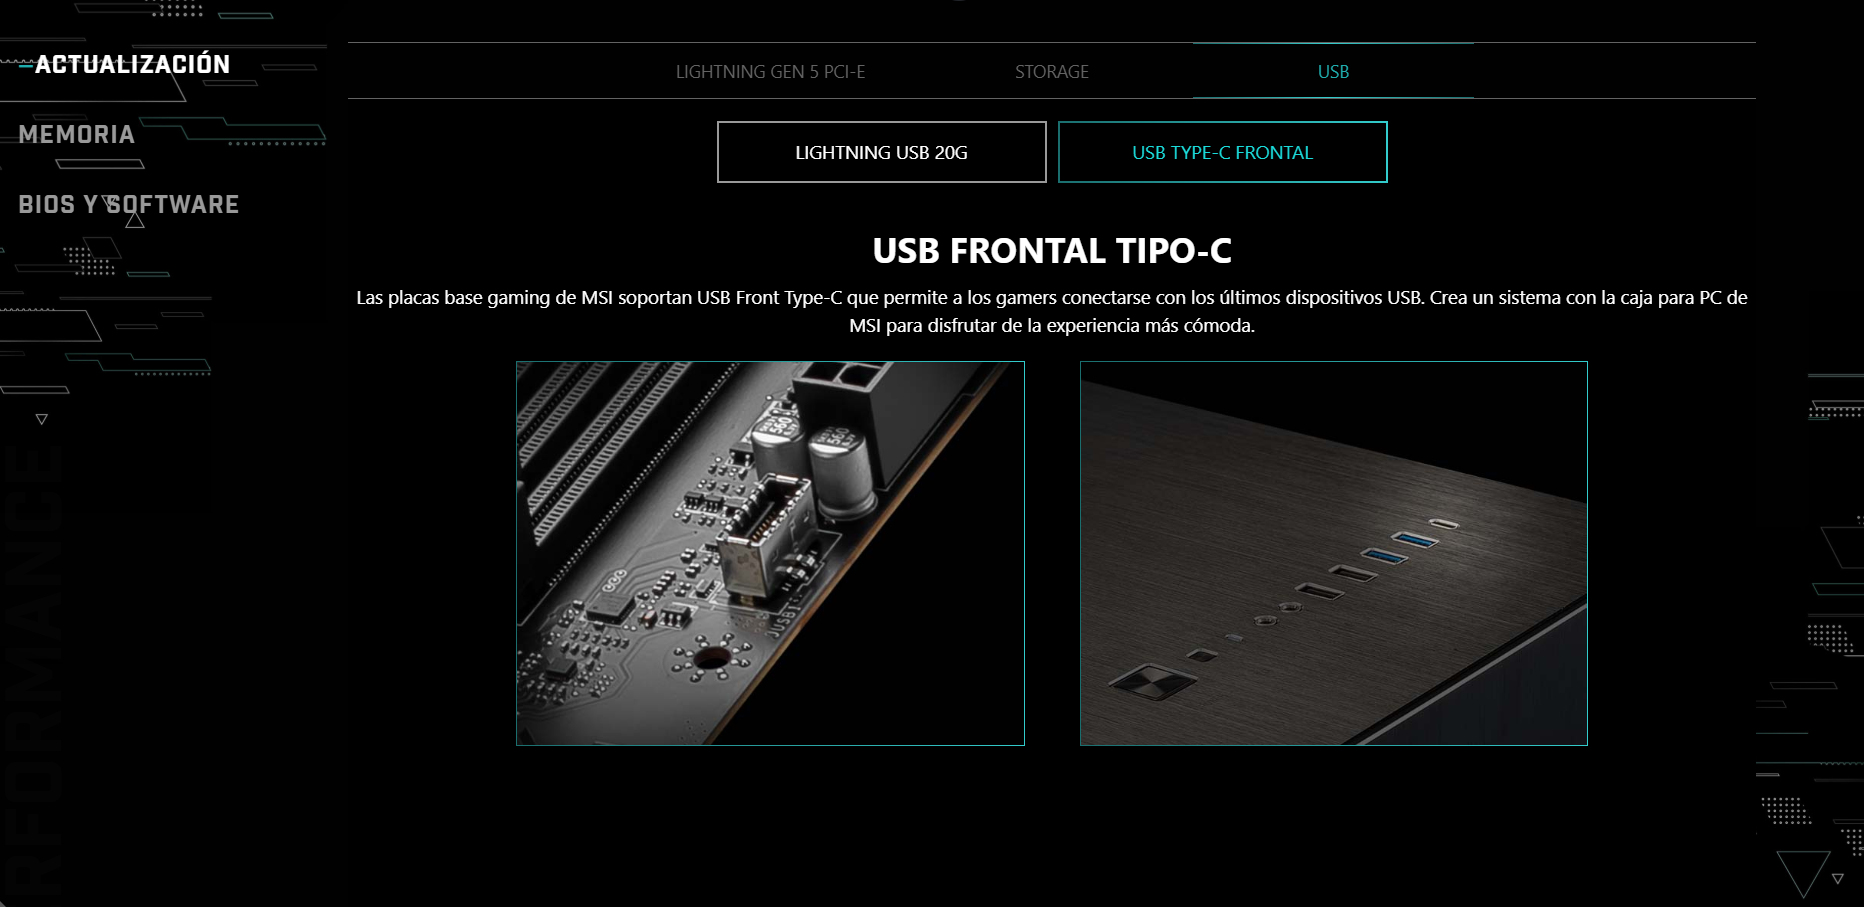Click the USB TYPE-C FRONTAL button
The image size is (1864, 907).
1223,152
